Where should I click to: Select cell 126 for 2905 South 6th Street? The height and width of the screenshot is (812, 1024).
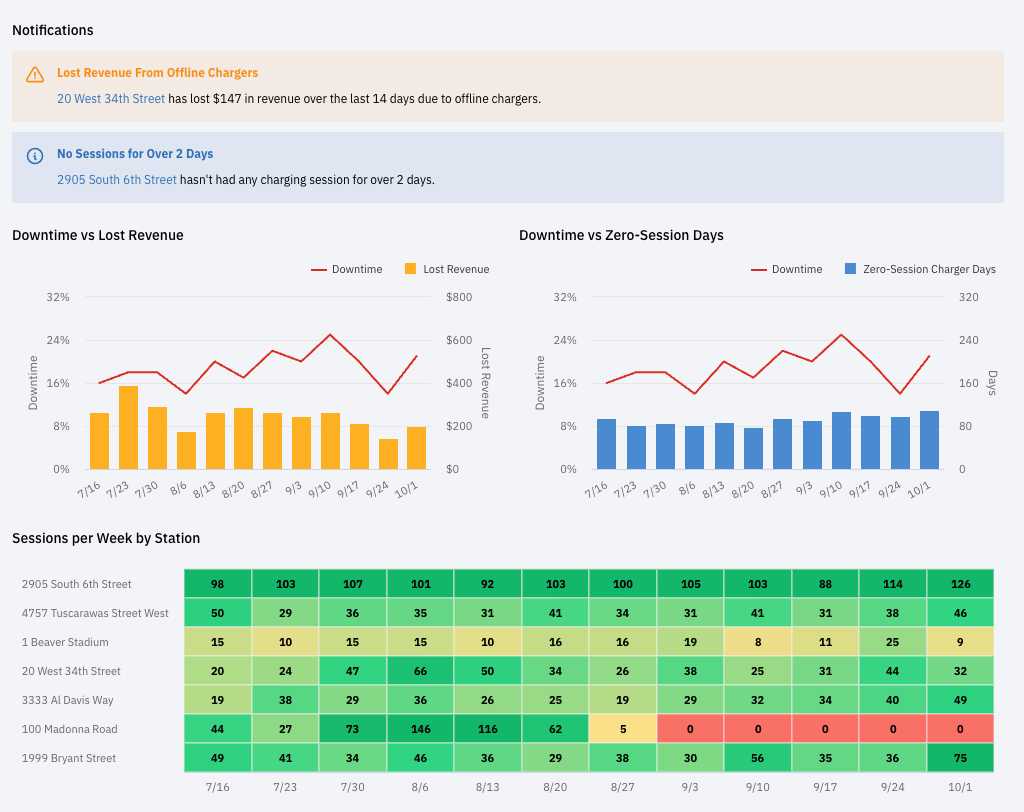[x=960, y=584]
